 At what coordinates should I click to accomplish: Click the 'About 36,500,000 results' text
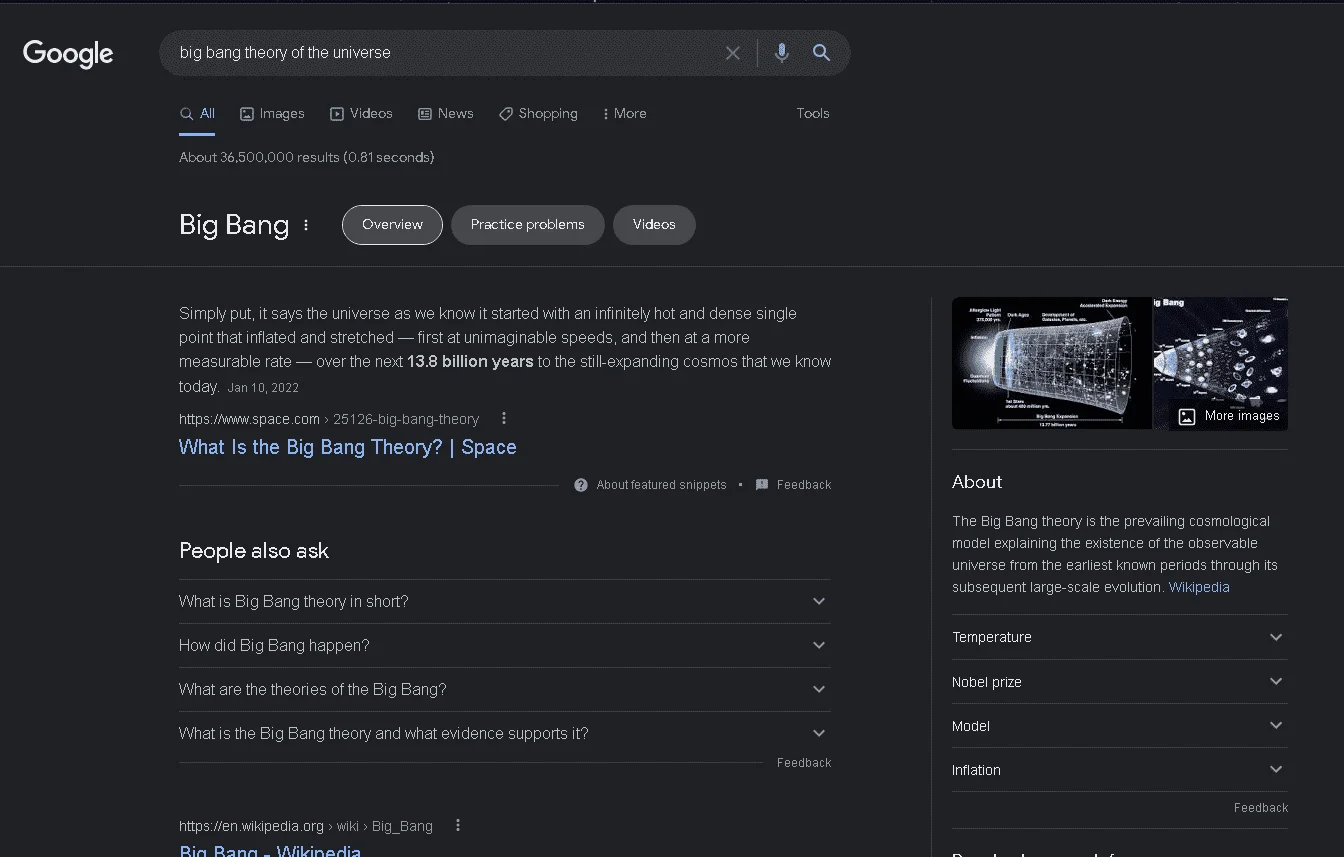[x=306, y=157]
